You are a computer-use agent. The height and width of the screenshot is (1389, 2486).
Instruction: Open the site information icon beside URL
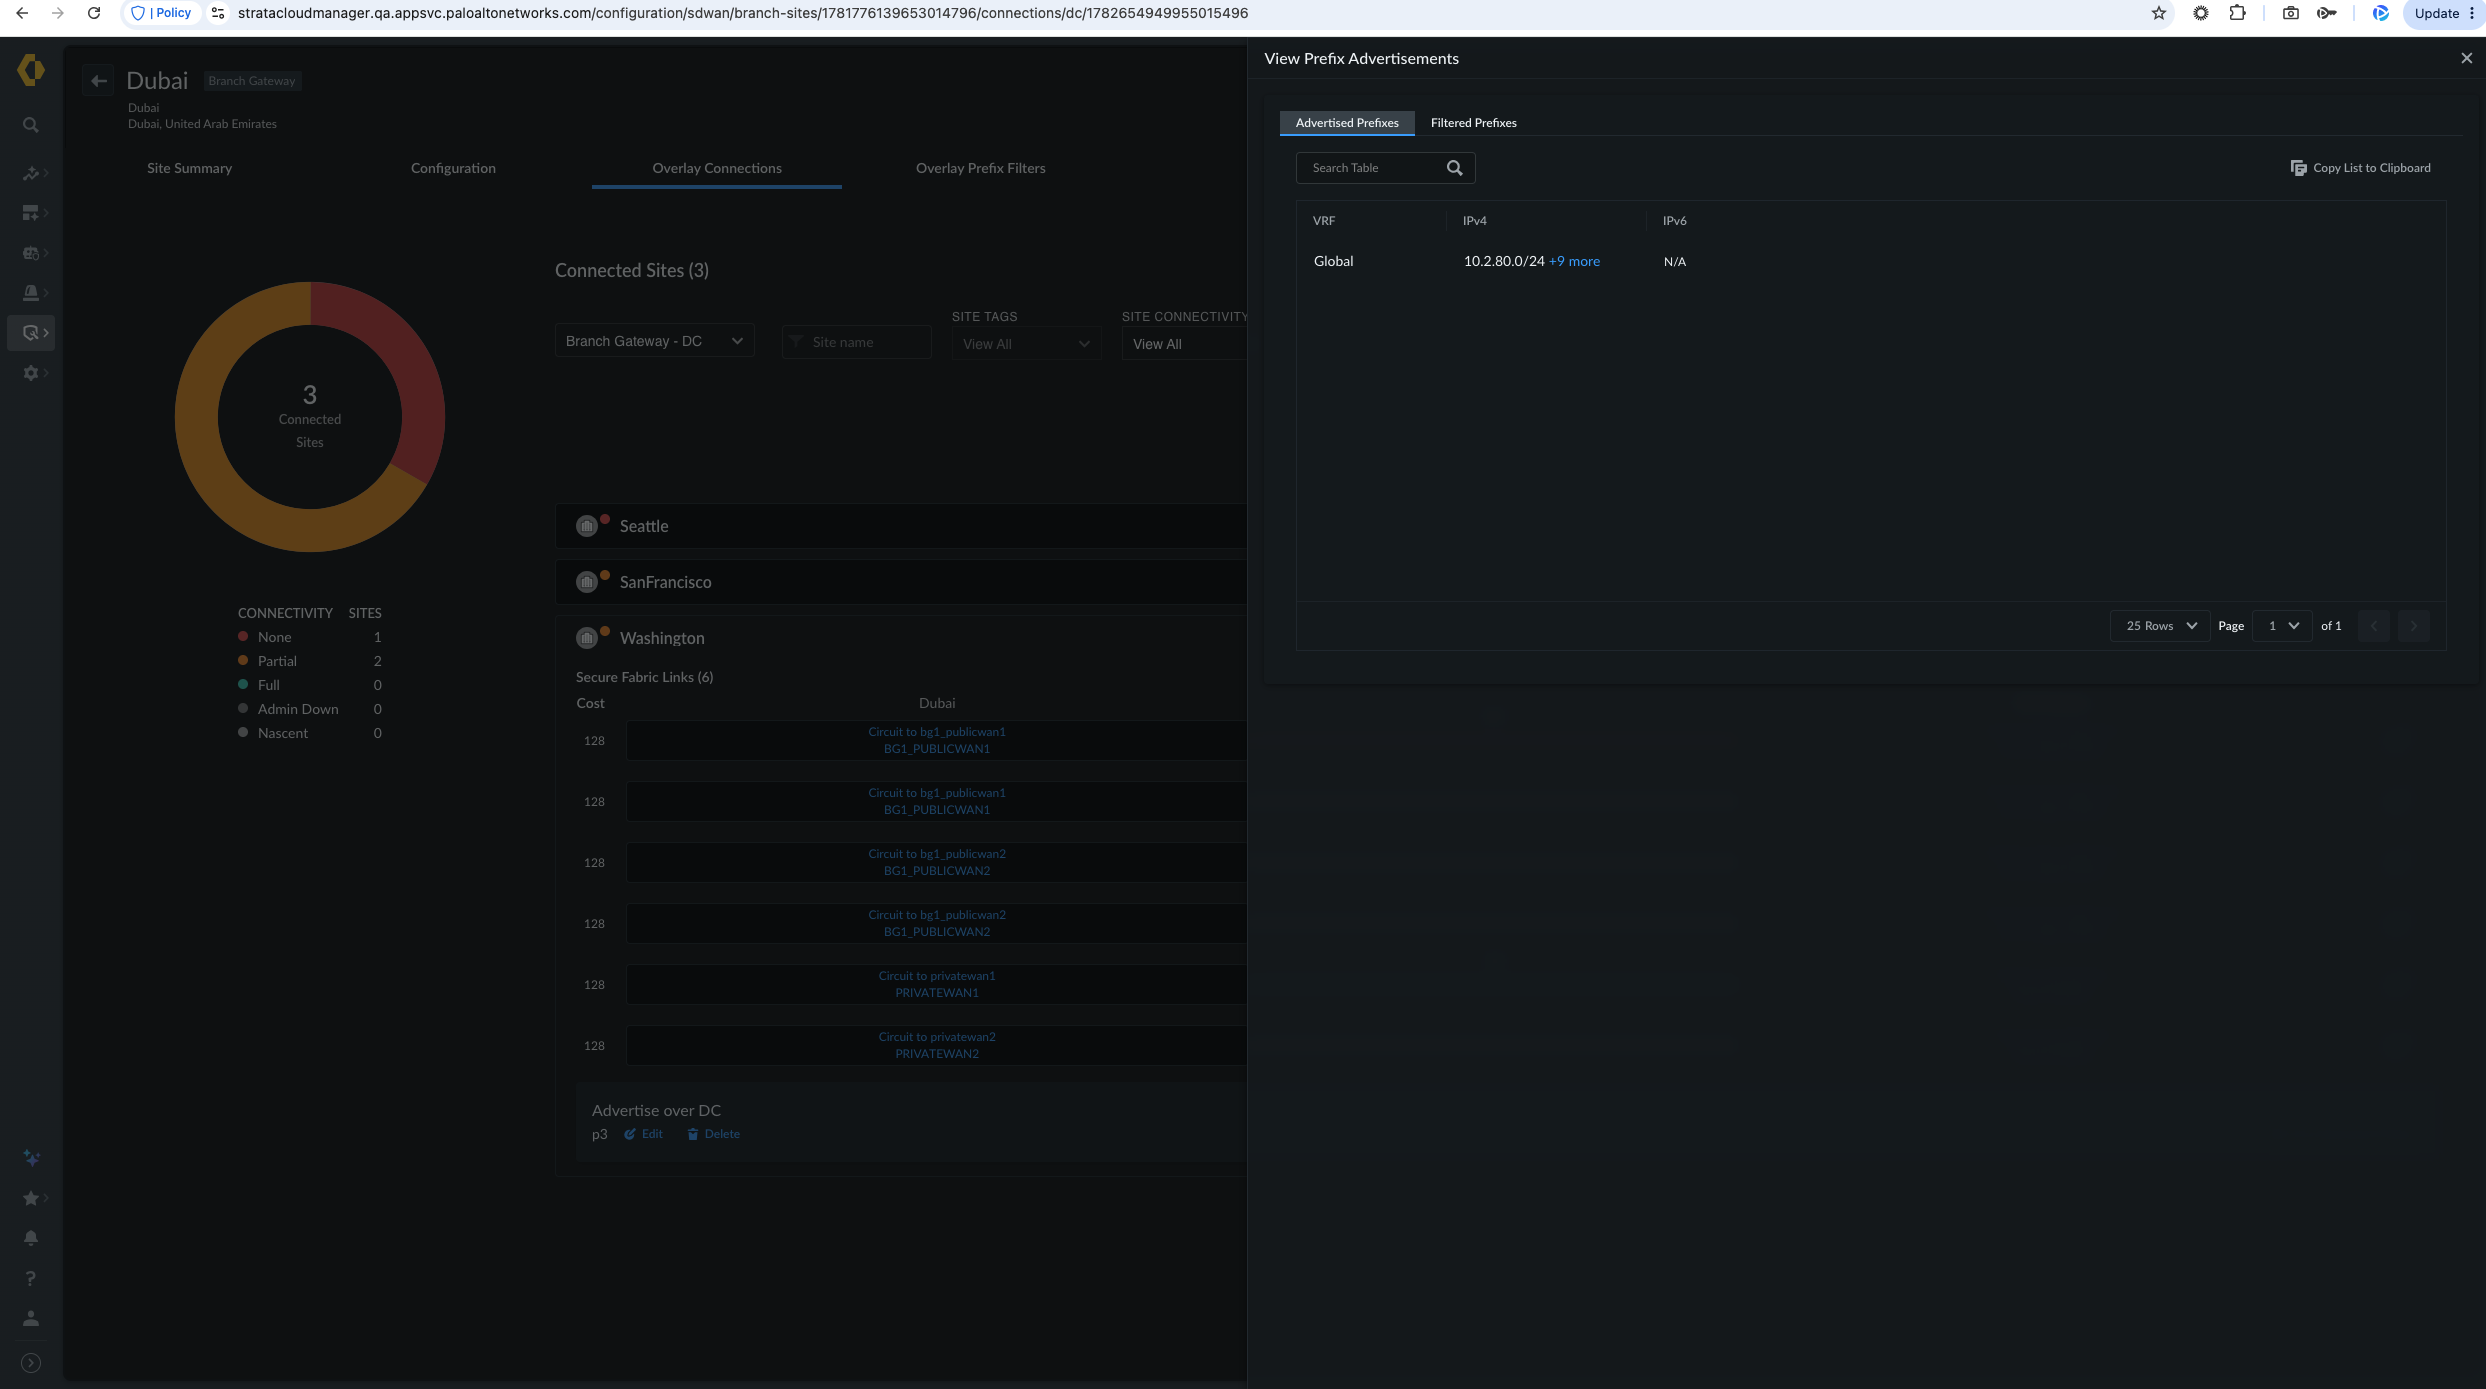pos(218,13)
